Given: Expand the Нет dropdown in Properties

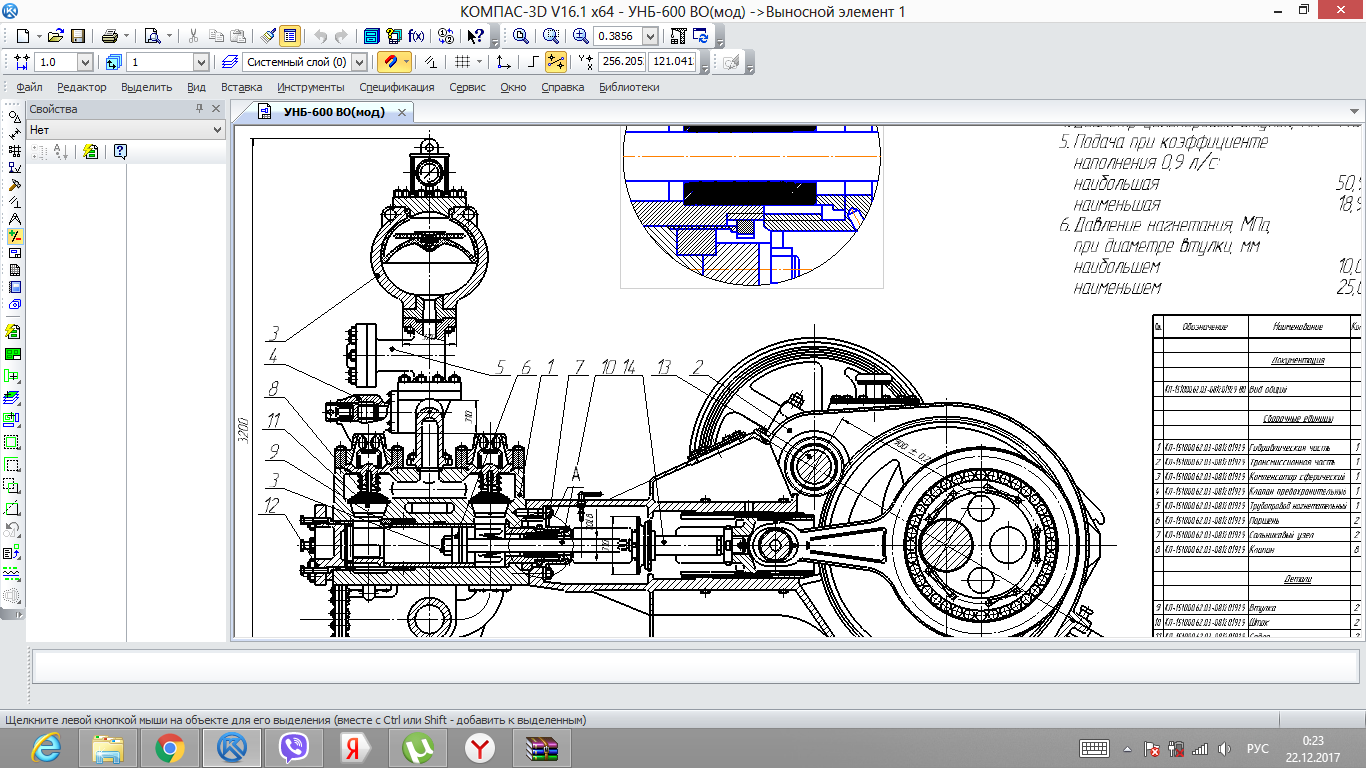Looking at the screenshot, I should (218, 130).
